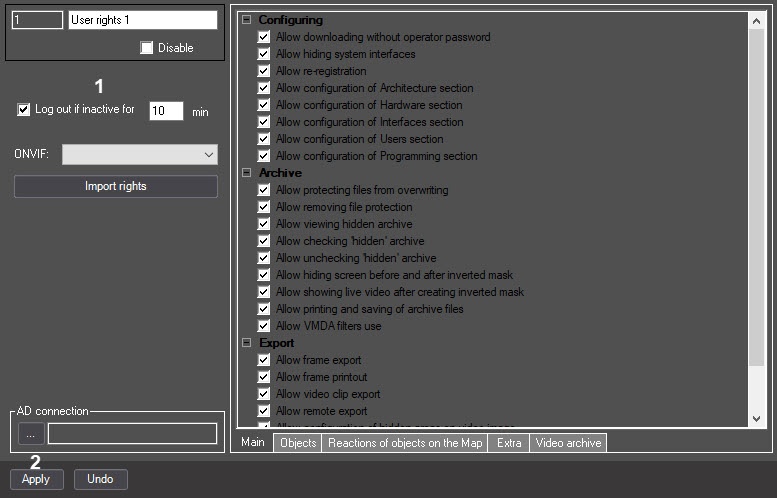The image size is (777, 498).
Task: Click the Apply button
Action: pyautogui.click(x=36, y=479)
